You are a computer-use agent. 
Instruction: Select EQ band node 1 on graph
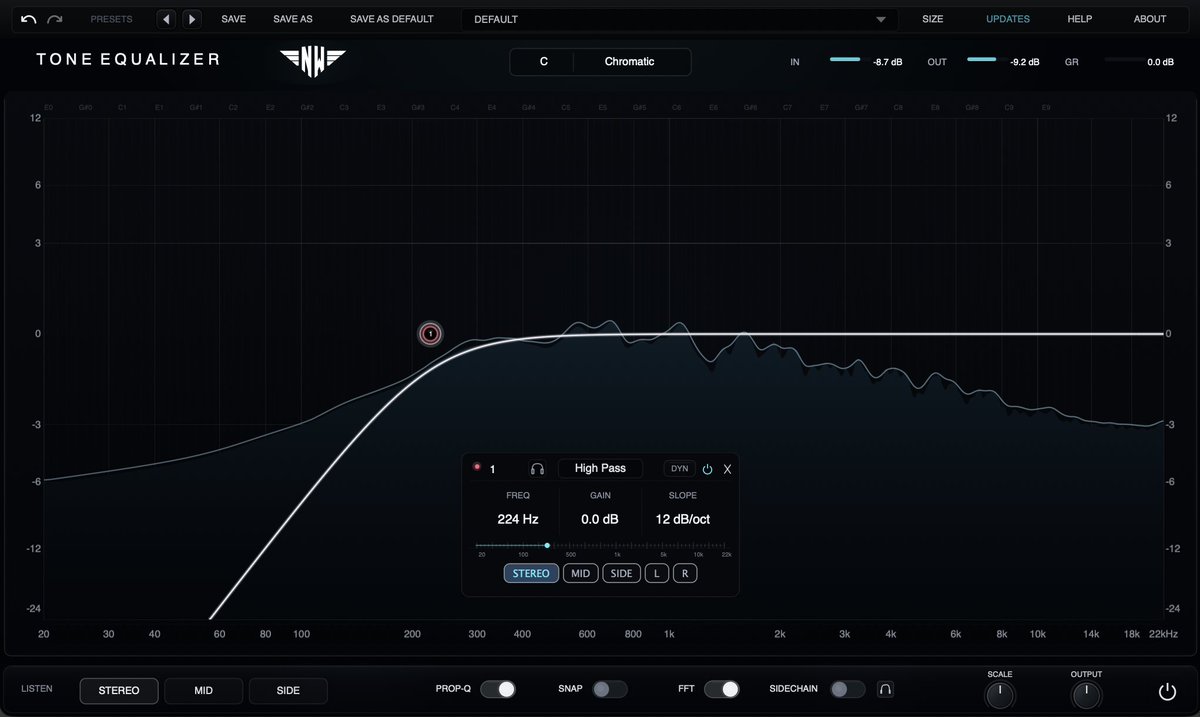tap(430, 334)
